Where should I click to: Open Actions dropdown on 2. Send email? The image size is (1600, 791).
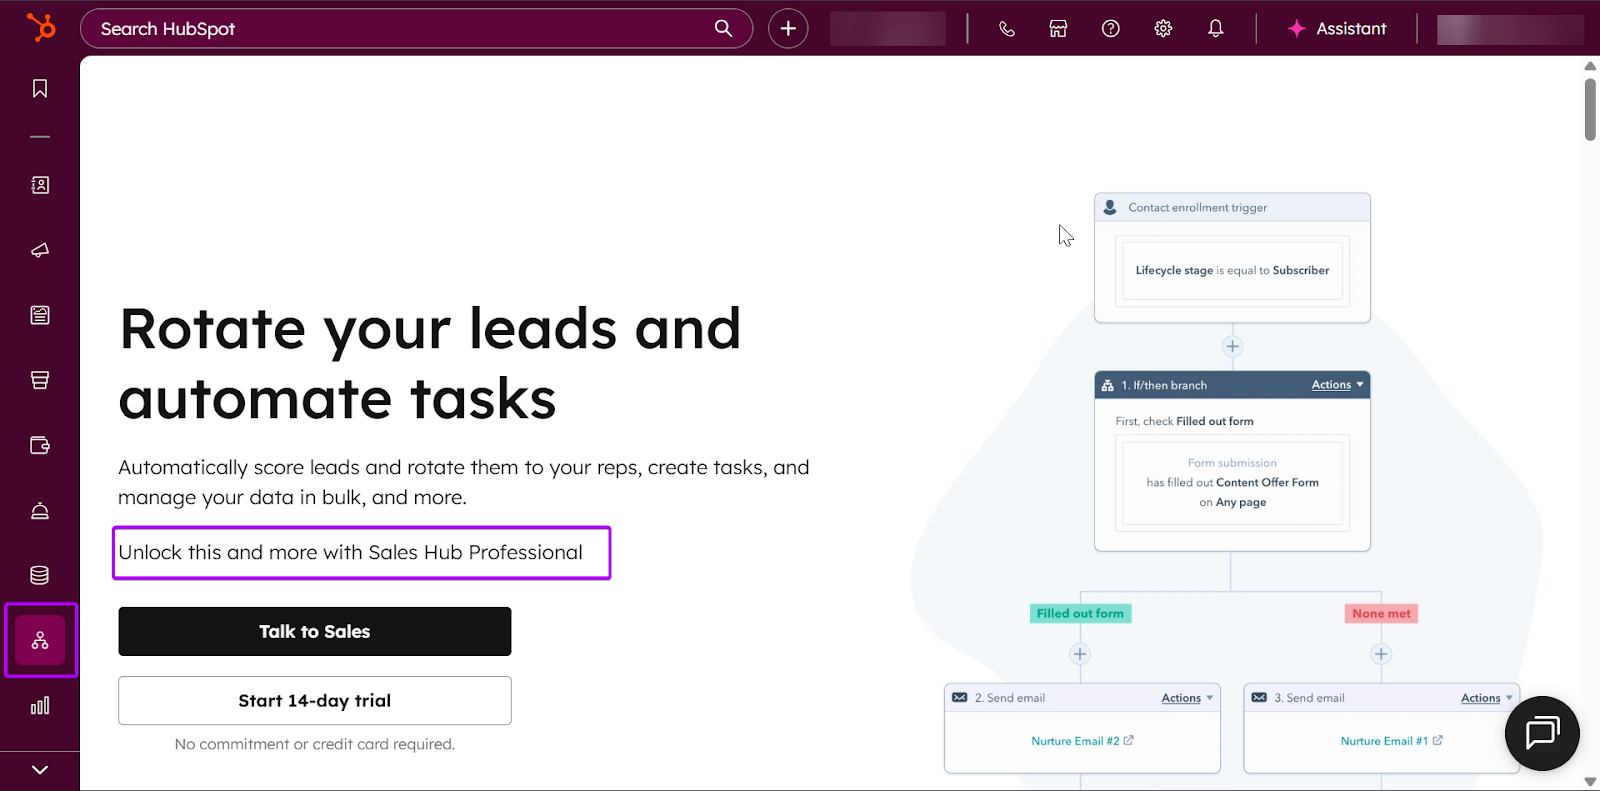[x=1187, y=698]
